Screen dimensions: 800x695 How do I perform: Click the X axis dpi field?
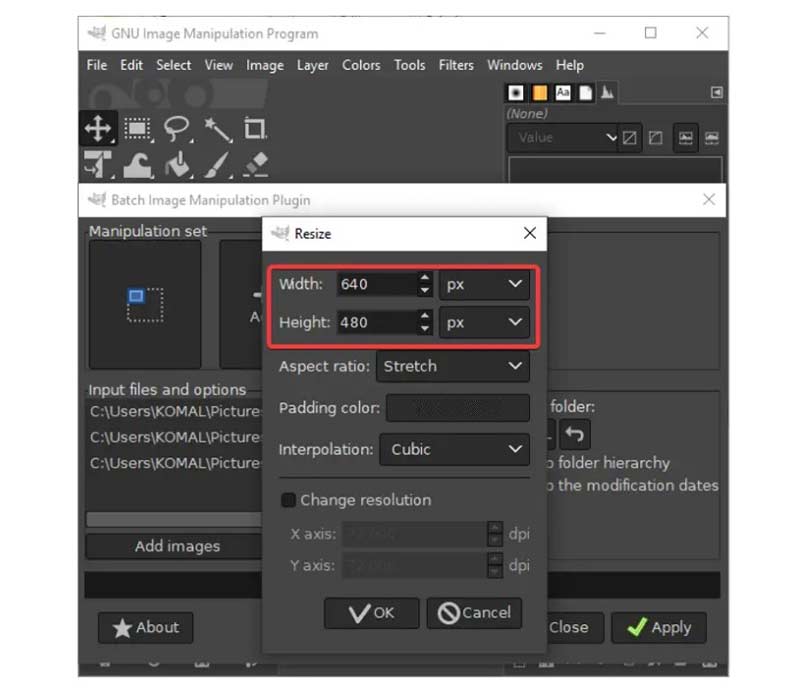click(414, 534)
